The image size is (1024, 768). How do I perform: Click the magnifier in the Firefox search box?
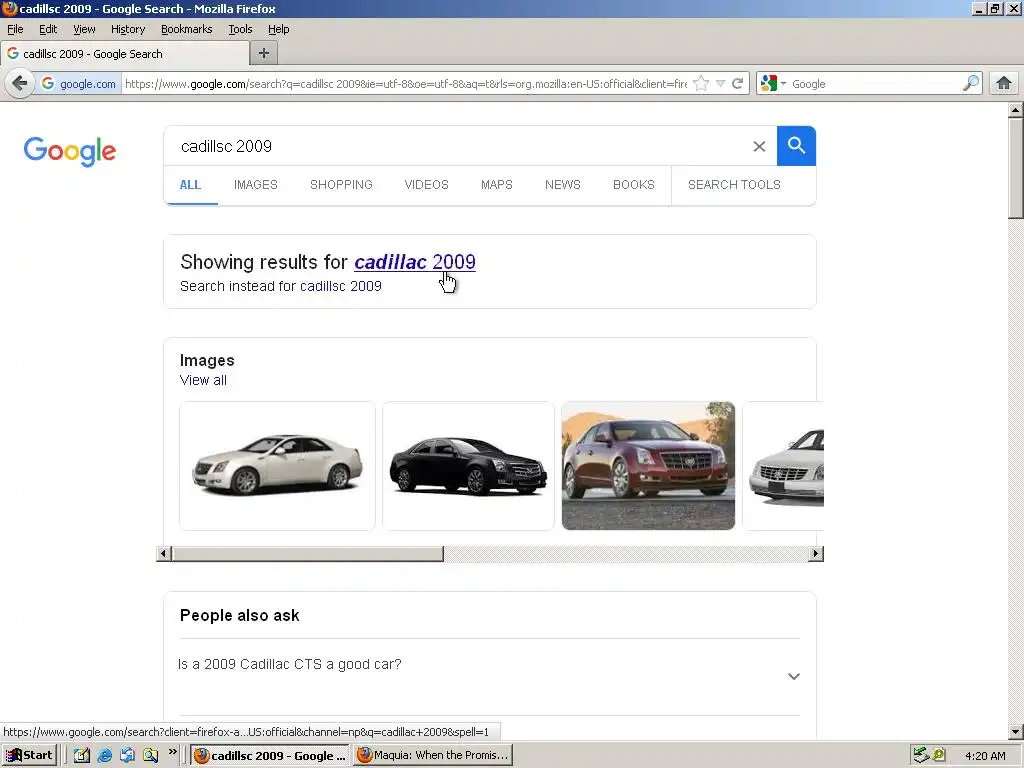click(x=970, y=84)
